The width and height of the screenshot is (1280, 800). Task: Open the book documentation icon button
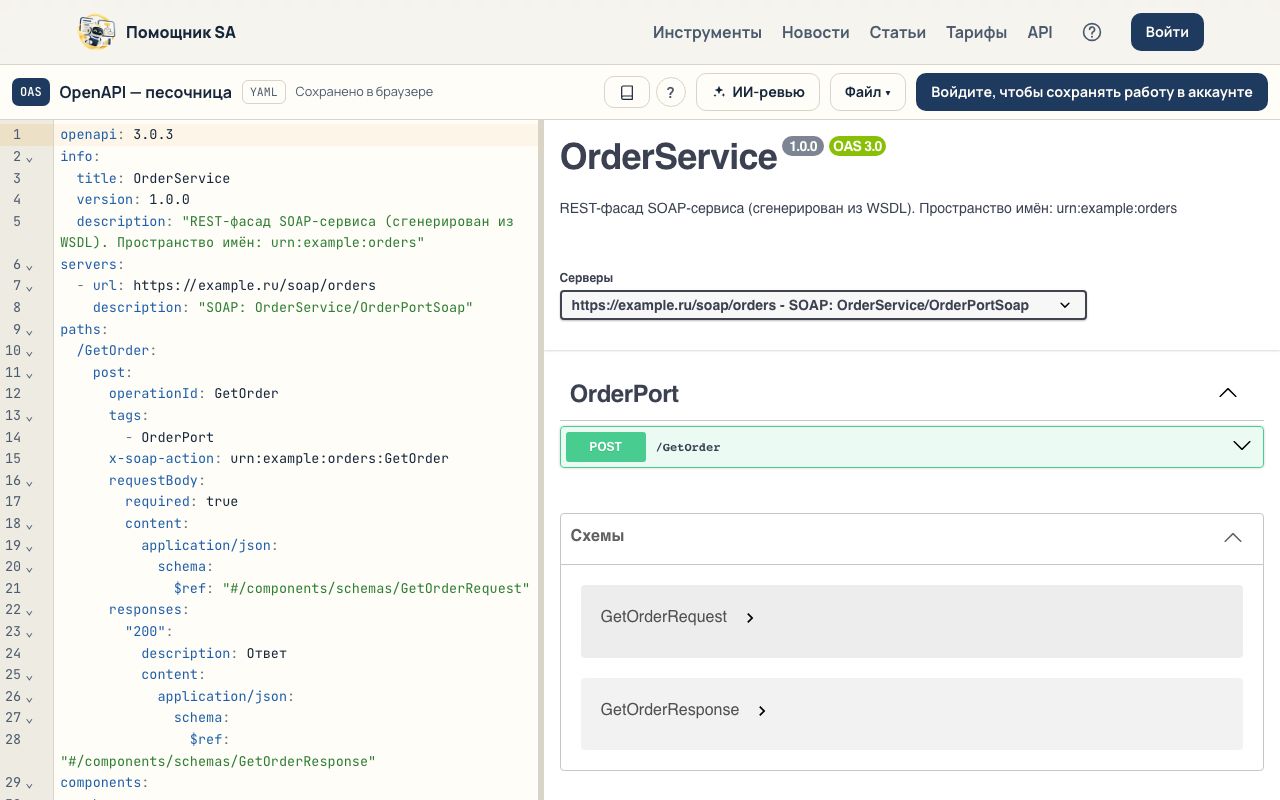[x=627, y=92]
